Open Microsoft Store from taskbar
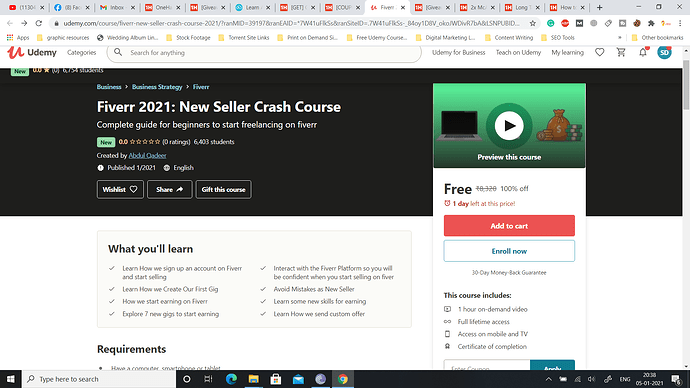 (276, 379)
